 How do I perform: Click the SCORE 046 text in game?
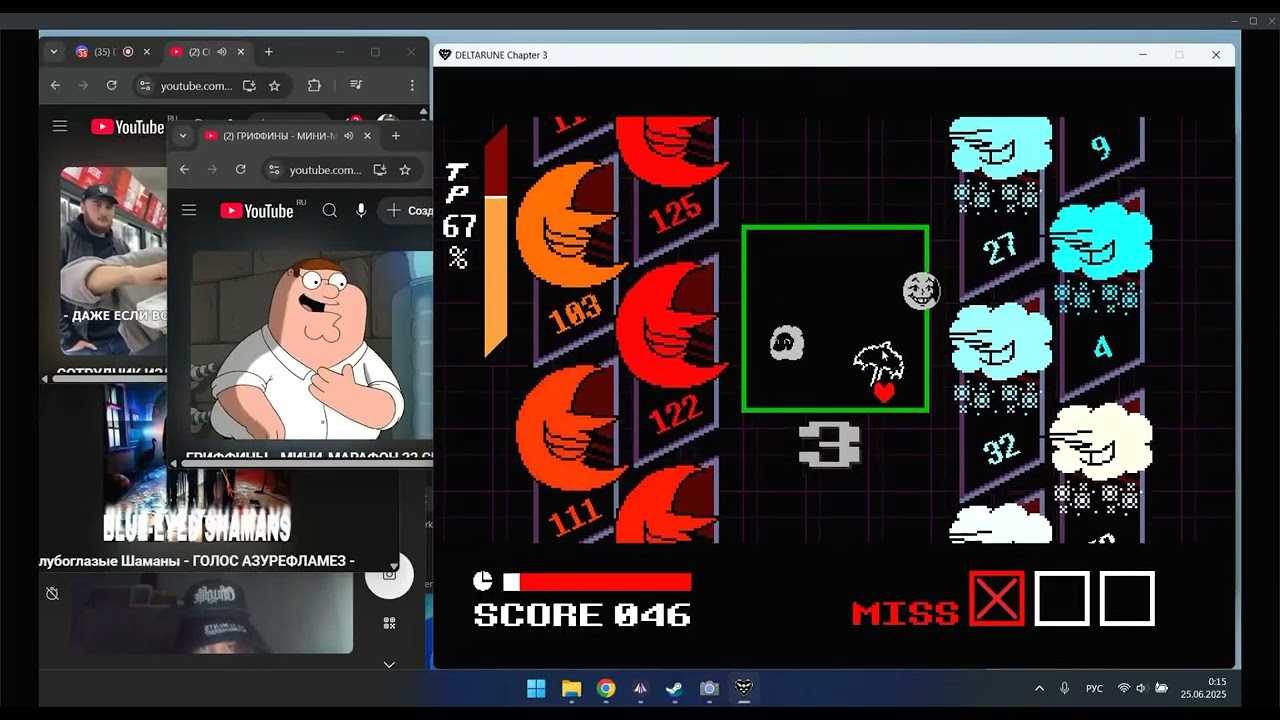(x=582, y=614)
